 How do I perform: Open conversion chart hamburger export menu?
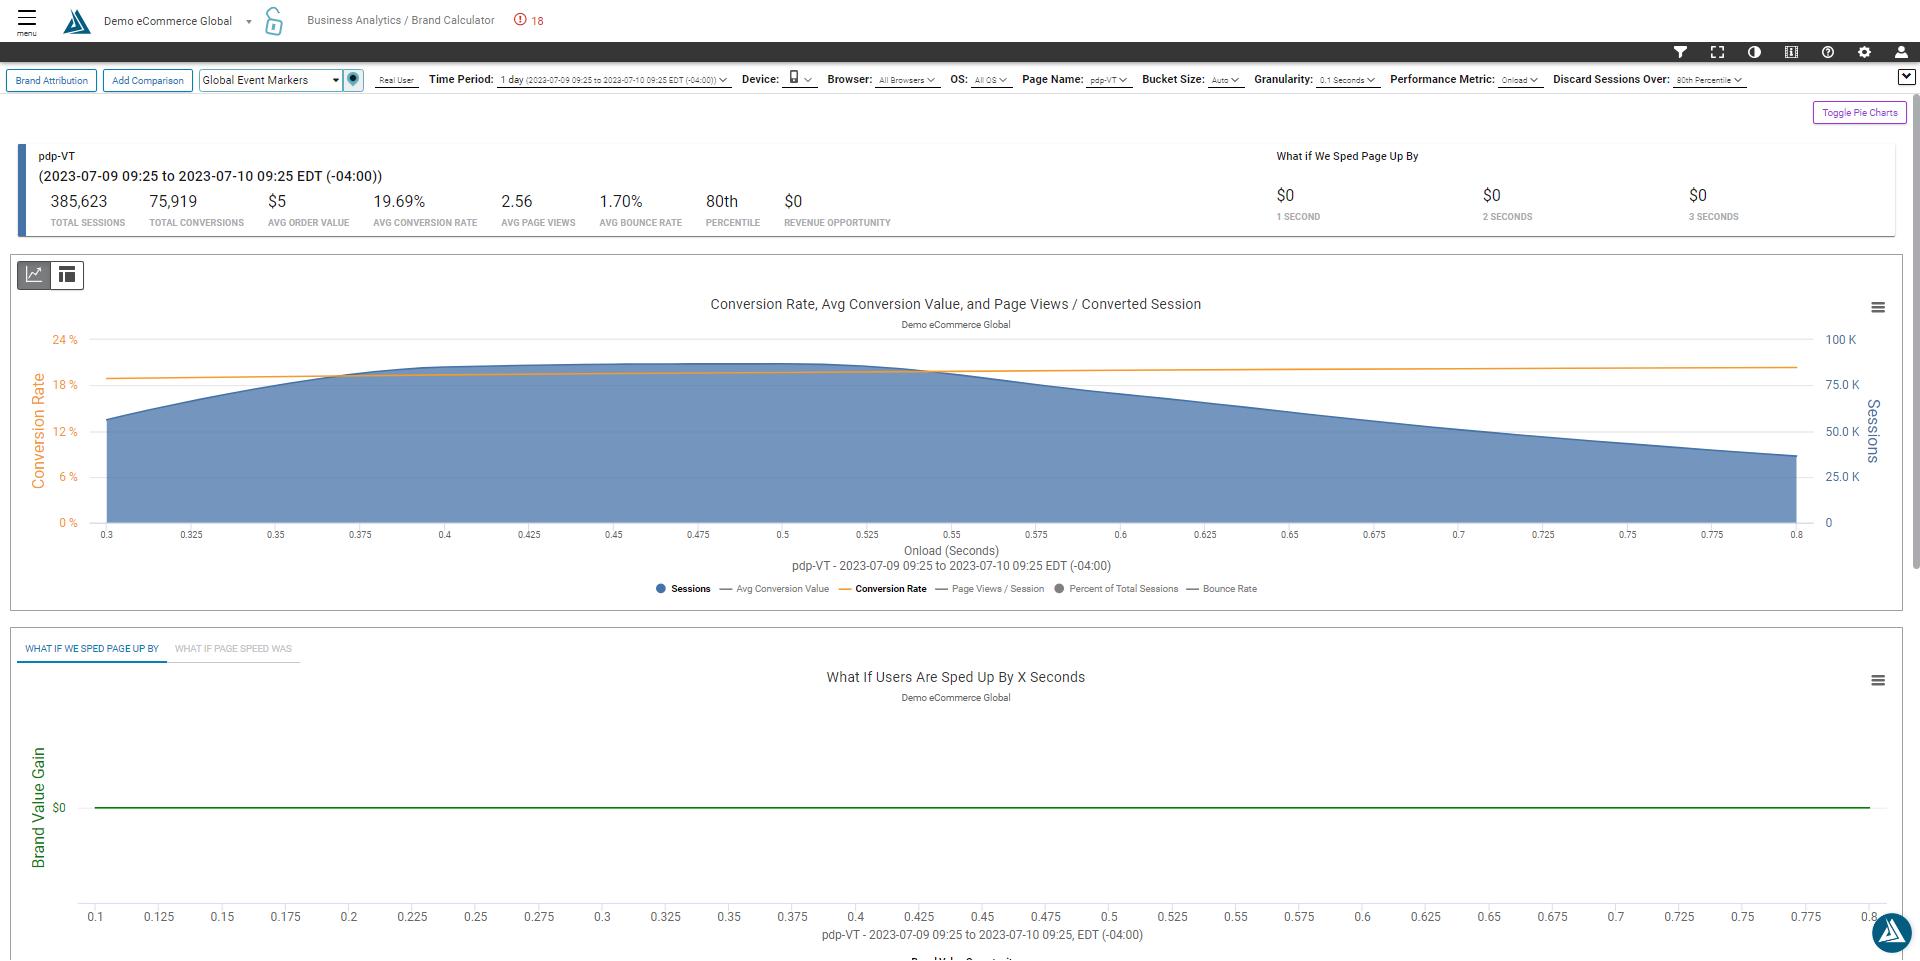click(x=1878, y=308)
